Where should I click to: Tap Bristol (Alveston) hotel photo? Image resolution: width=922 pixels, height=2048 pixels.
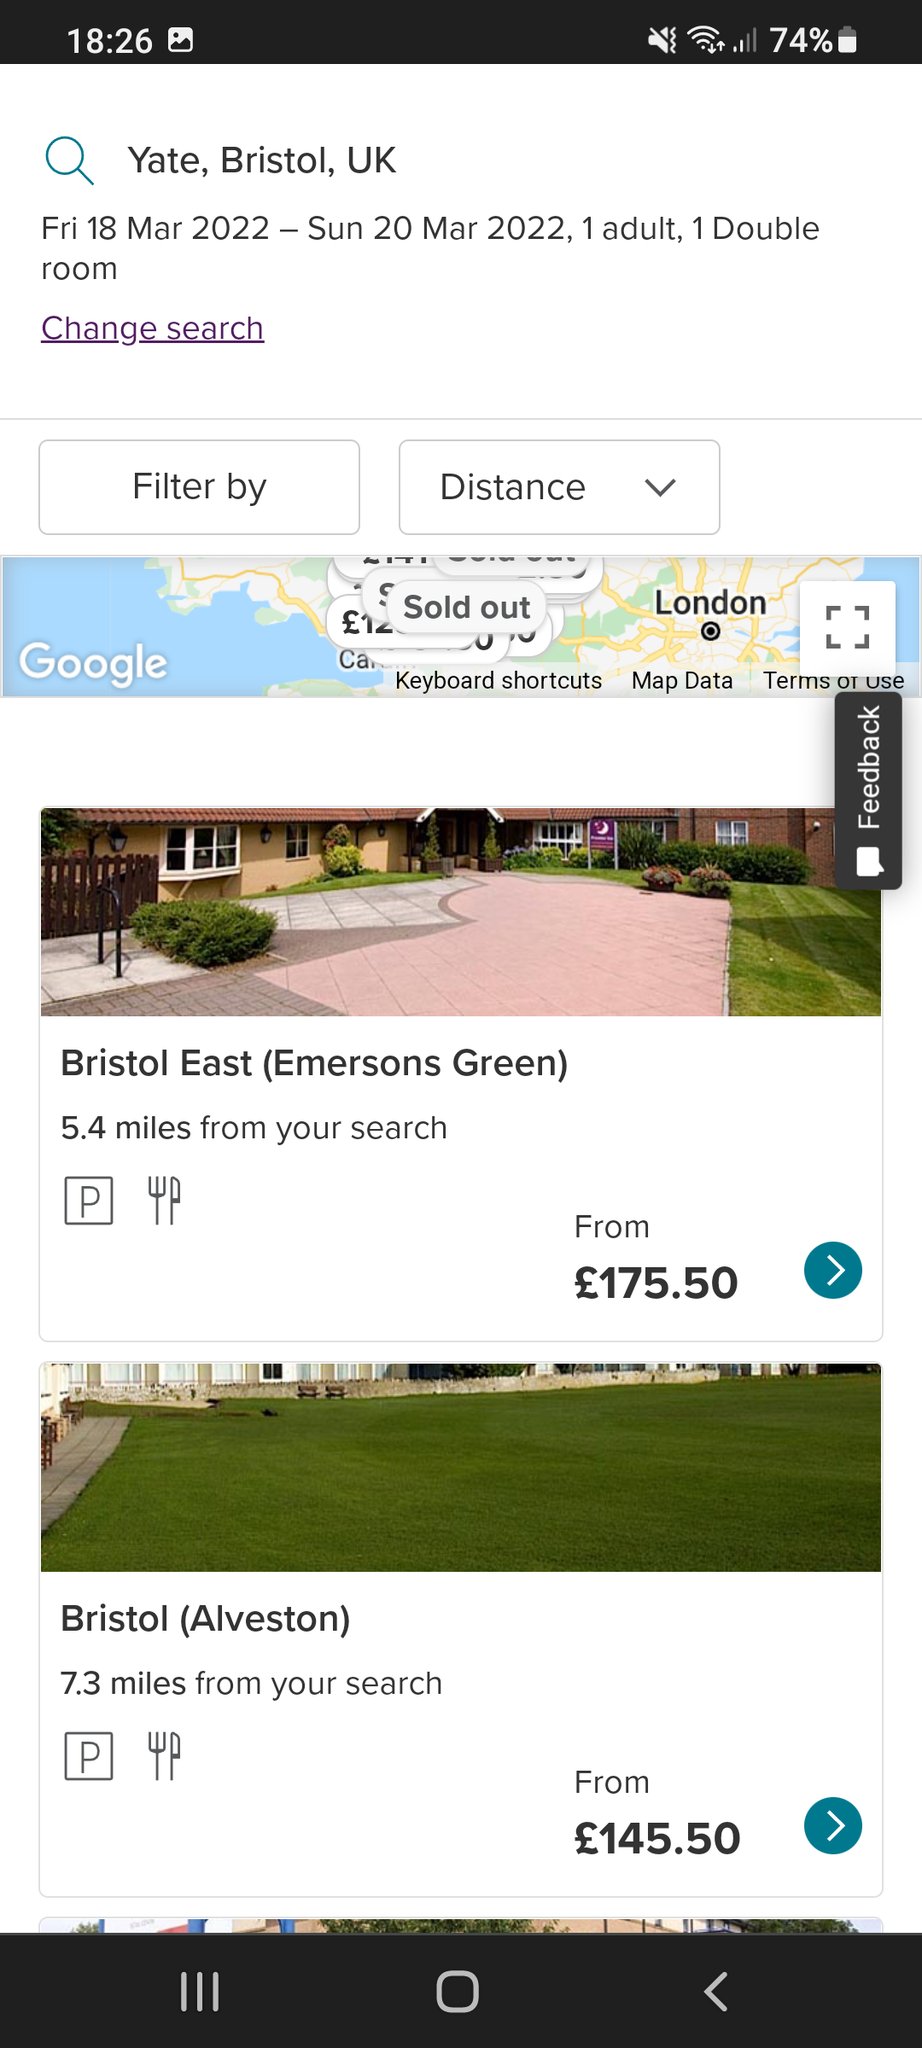click(460, 1467)
